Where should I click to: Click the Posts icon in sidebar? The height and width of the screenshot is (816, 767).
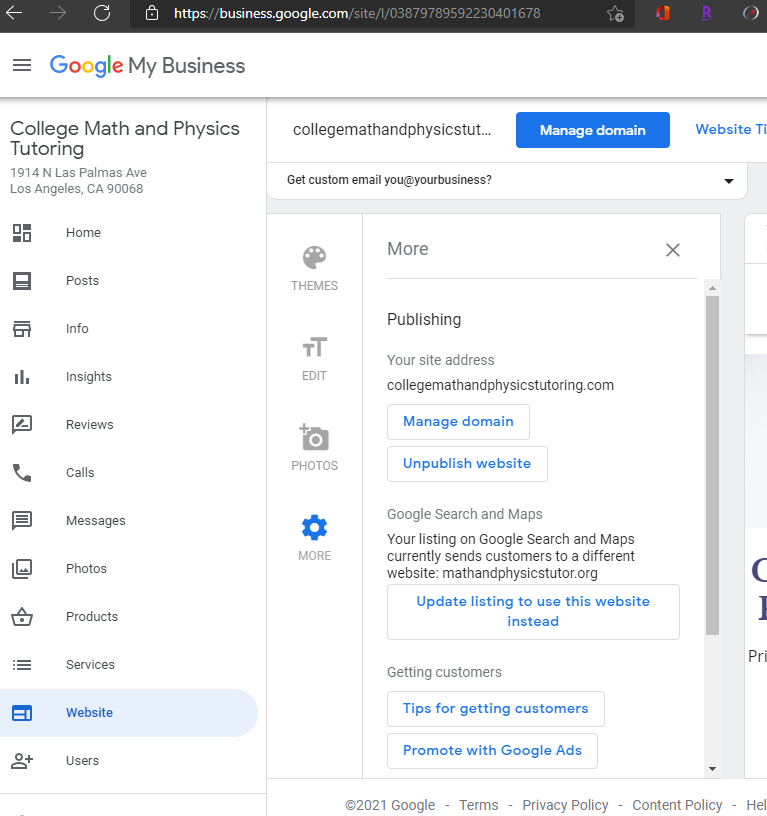(x=22, y=281)
